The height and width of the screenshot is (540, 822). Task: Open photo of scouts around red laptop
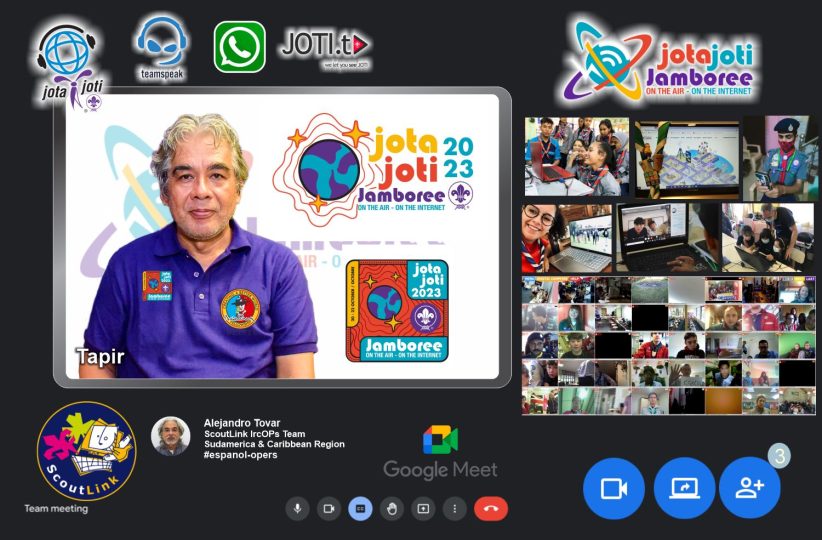click(577, 157)
